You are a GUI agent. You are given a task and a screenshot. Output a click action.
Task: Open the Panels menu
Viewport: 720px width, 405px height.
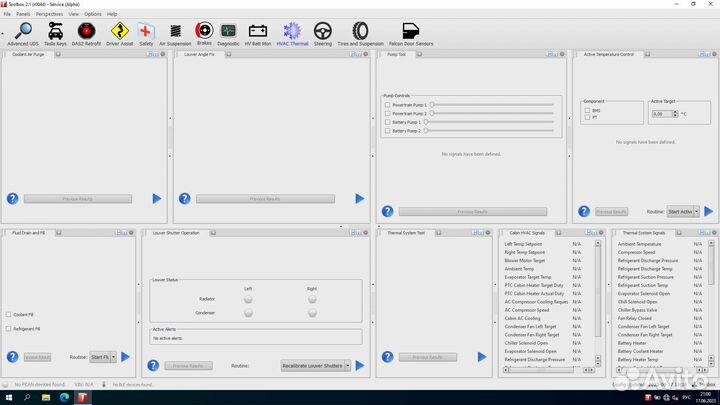click(23, 14)
